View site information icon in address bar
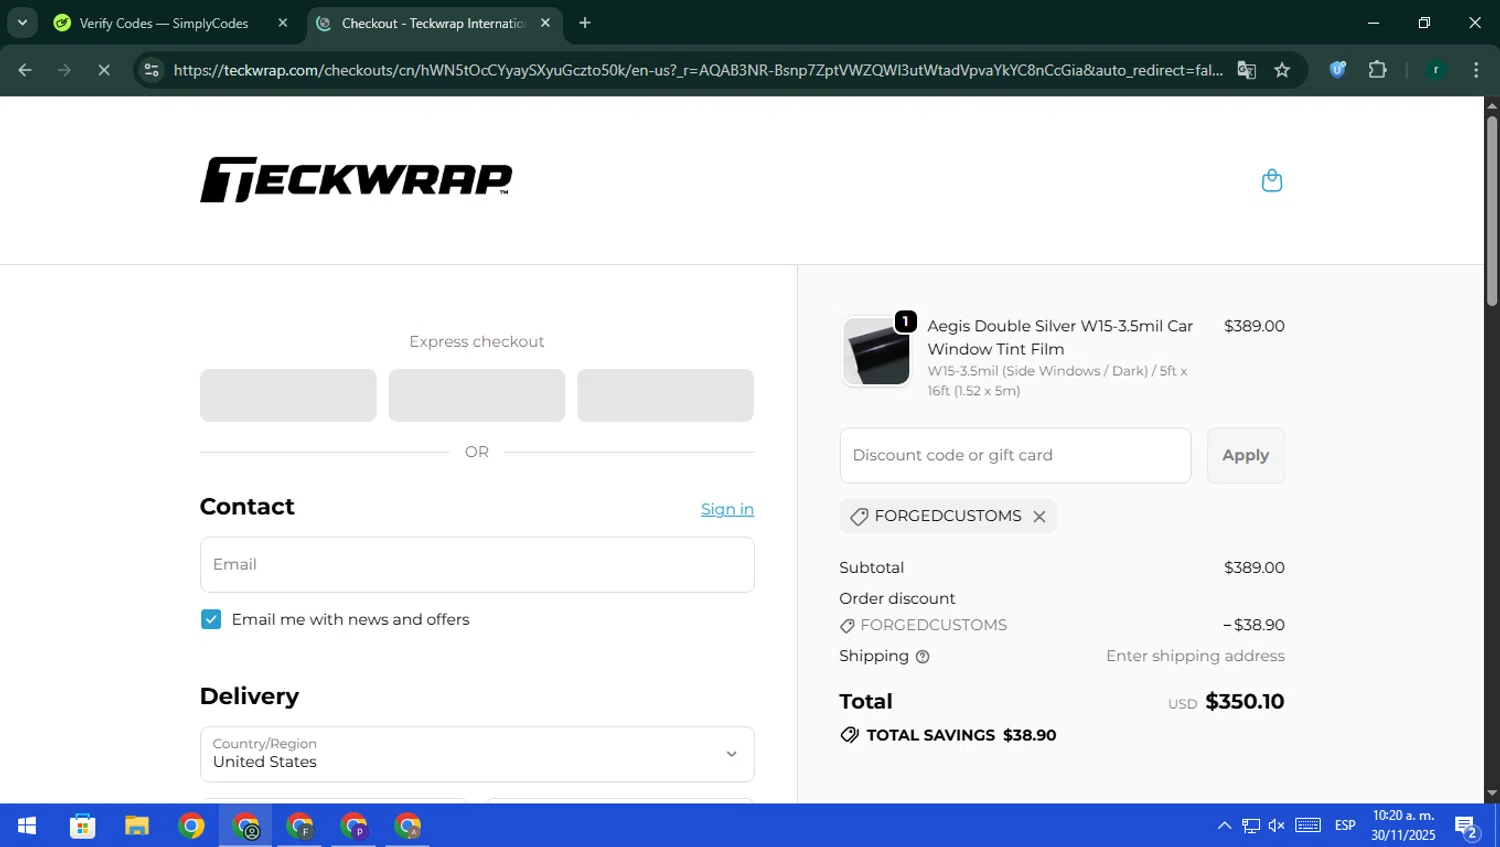This screenshot has width=1500, height=847. [x=152, y=70]
